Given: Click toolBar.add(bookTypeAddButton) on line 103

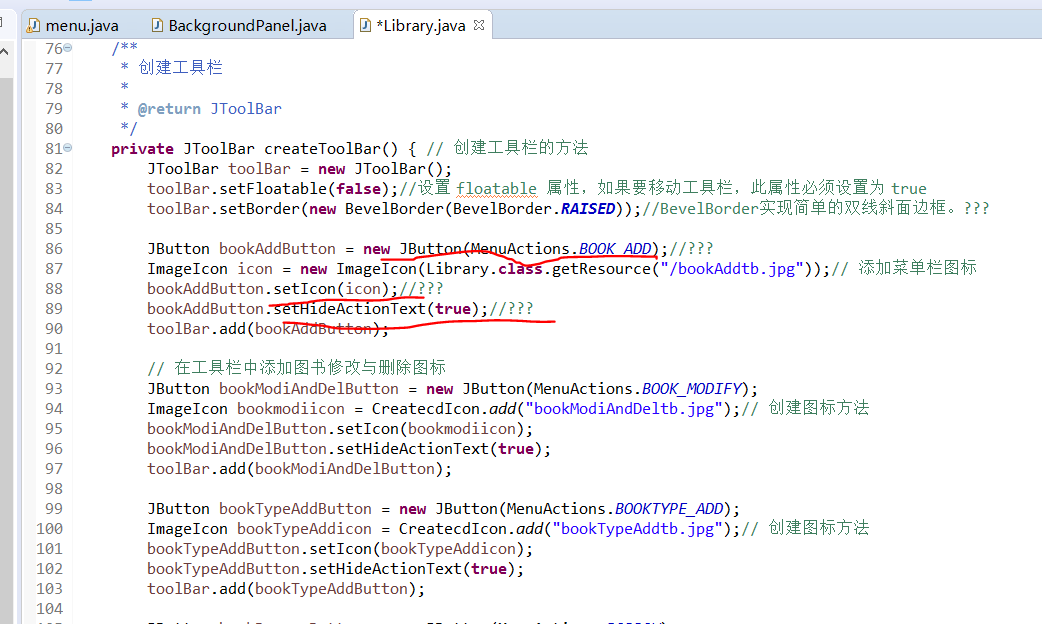Looking at the screenshot, I should (x=286, y=589).
